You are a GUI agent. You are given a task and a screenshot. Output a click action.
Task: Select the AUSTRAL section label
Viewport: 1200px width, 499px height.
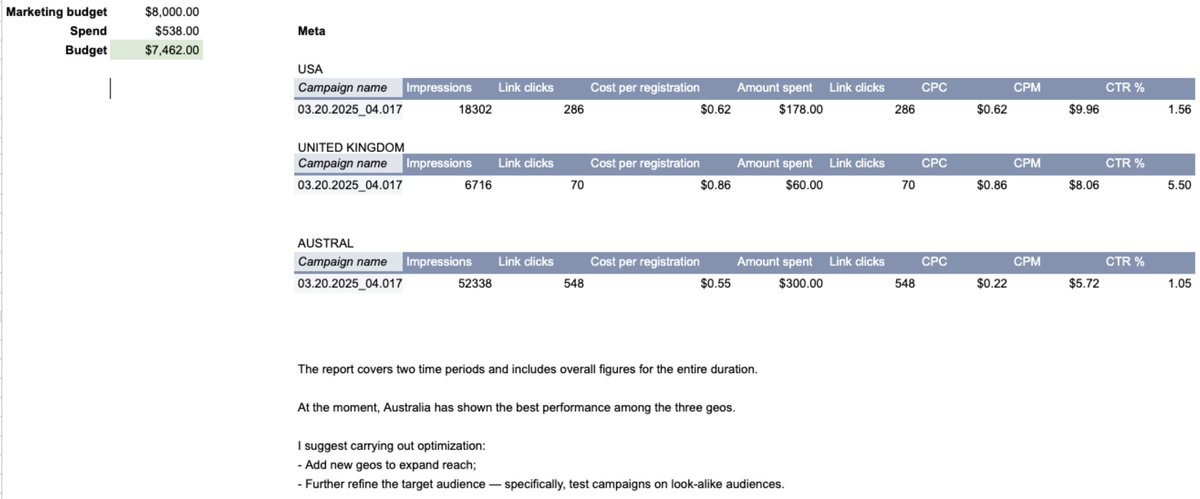(325, 243)
